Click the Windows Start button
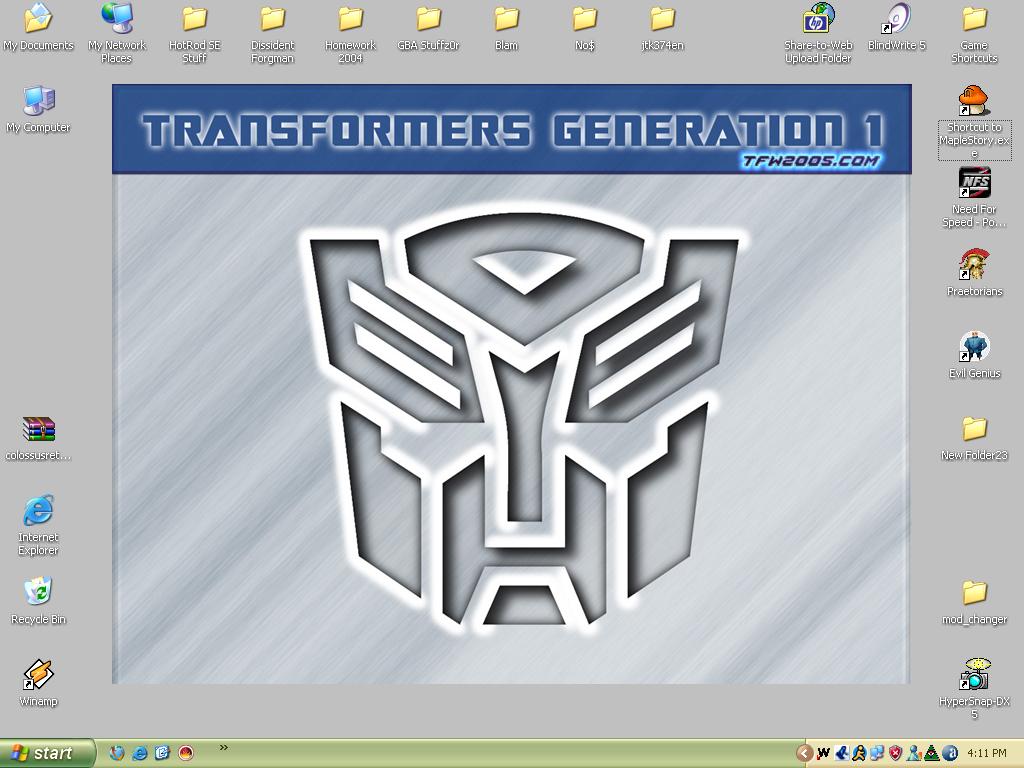 pos(47,753)
